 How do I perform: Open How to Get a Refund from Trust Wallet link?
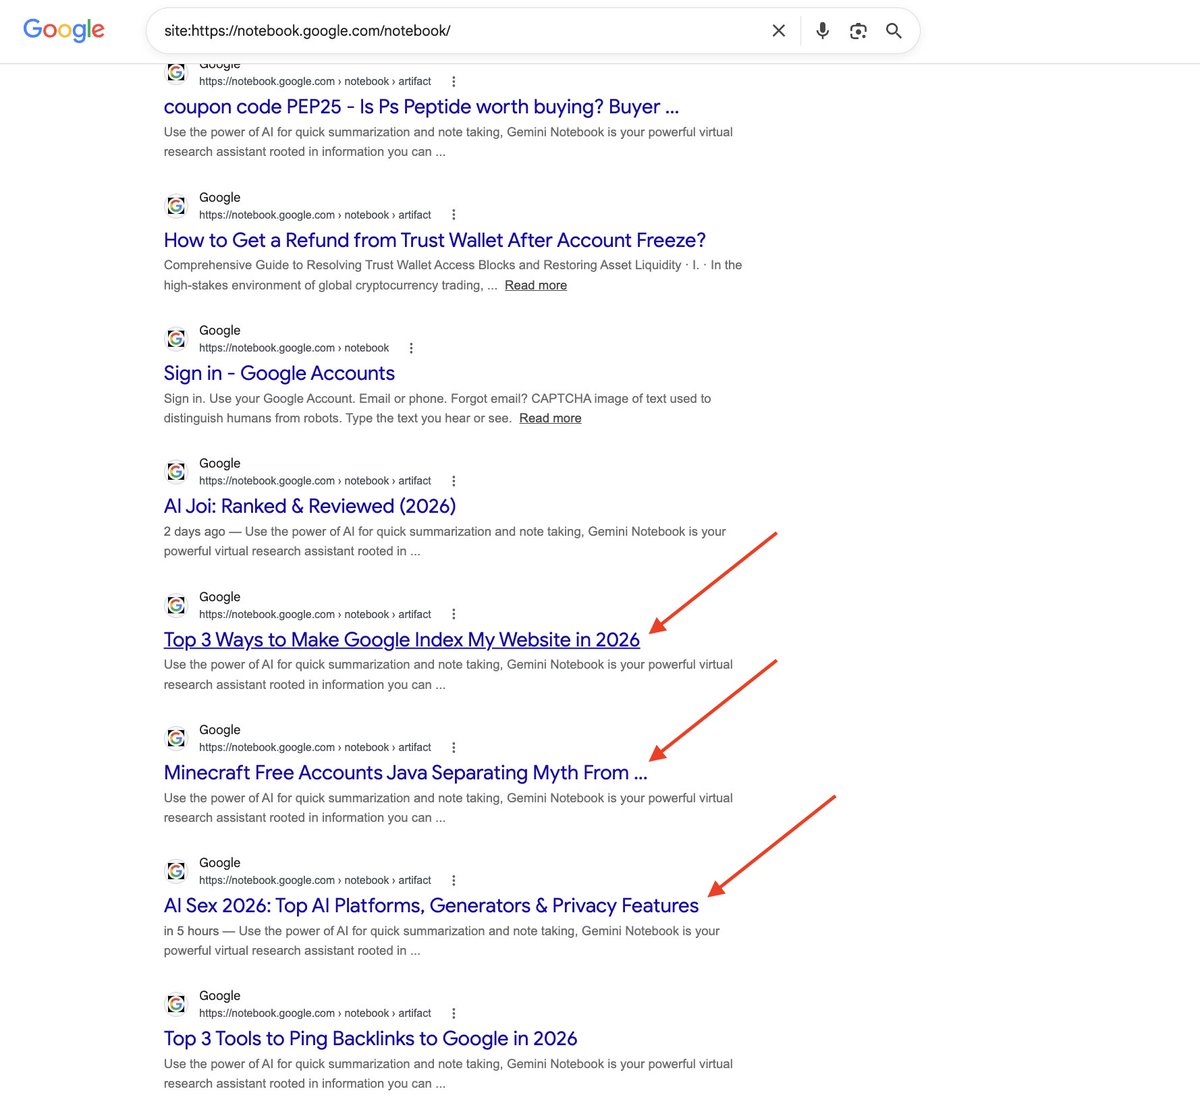click(x=435, y=240)
